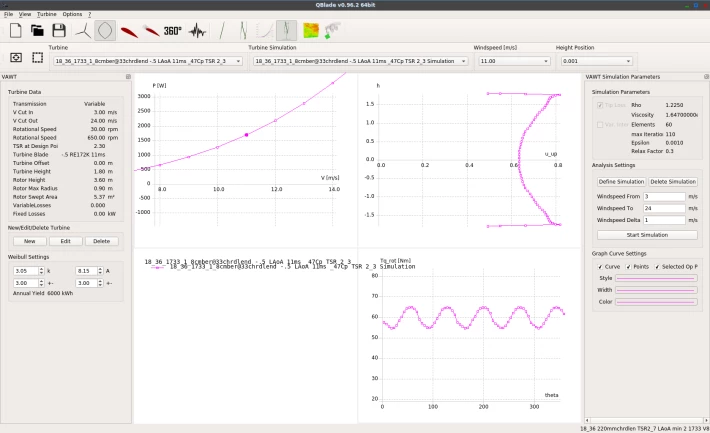Click the Relax Factor 0.3 value

(669, 151)
